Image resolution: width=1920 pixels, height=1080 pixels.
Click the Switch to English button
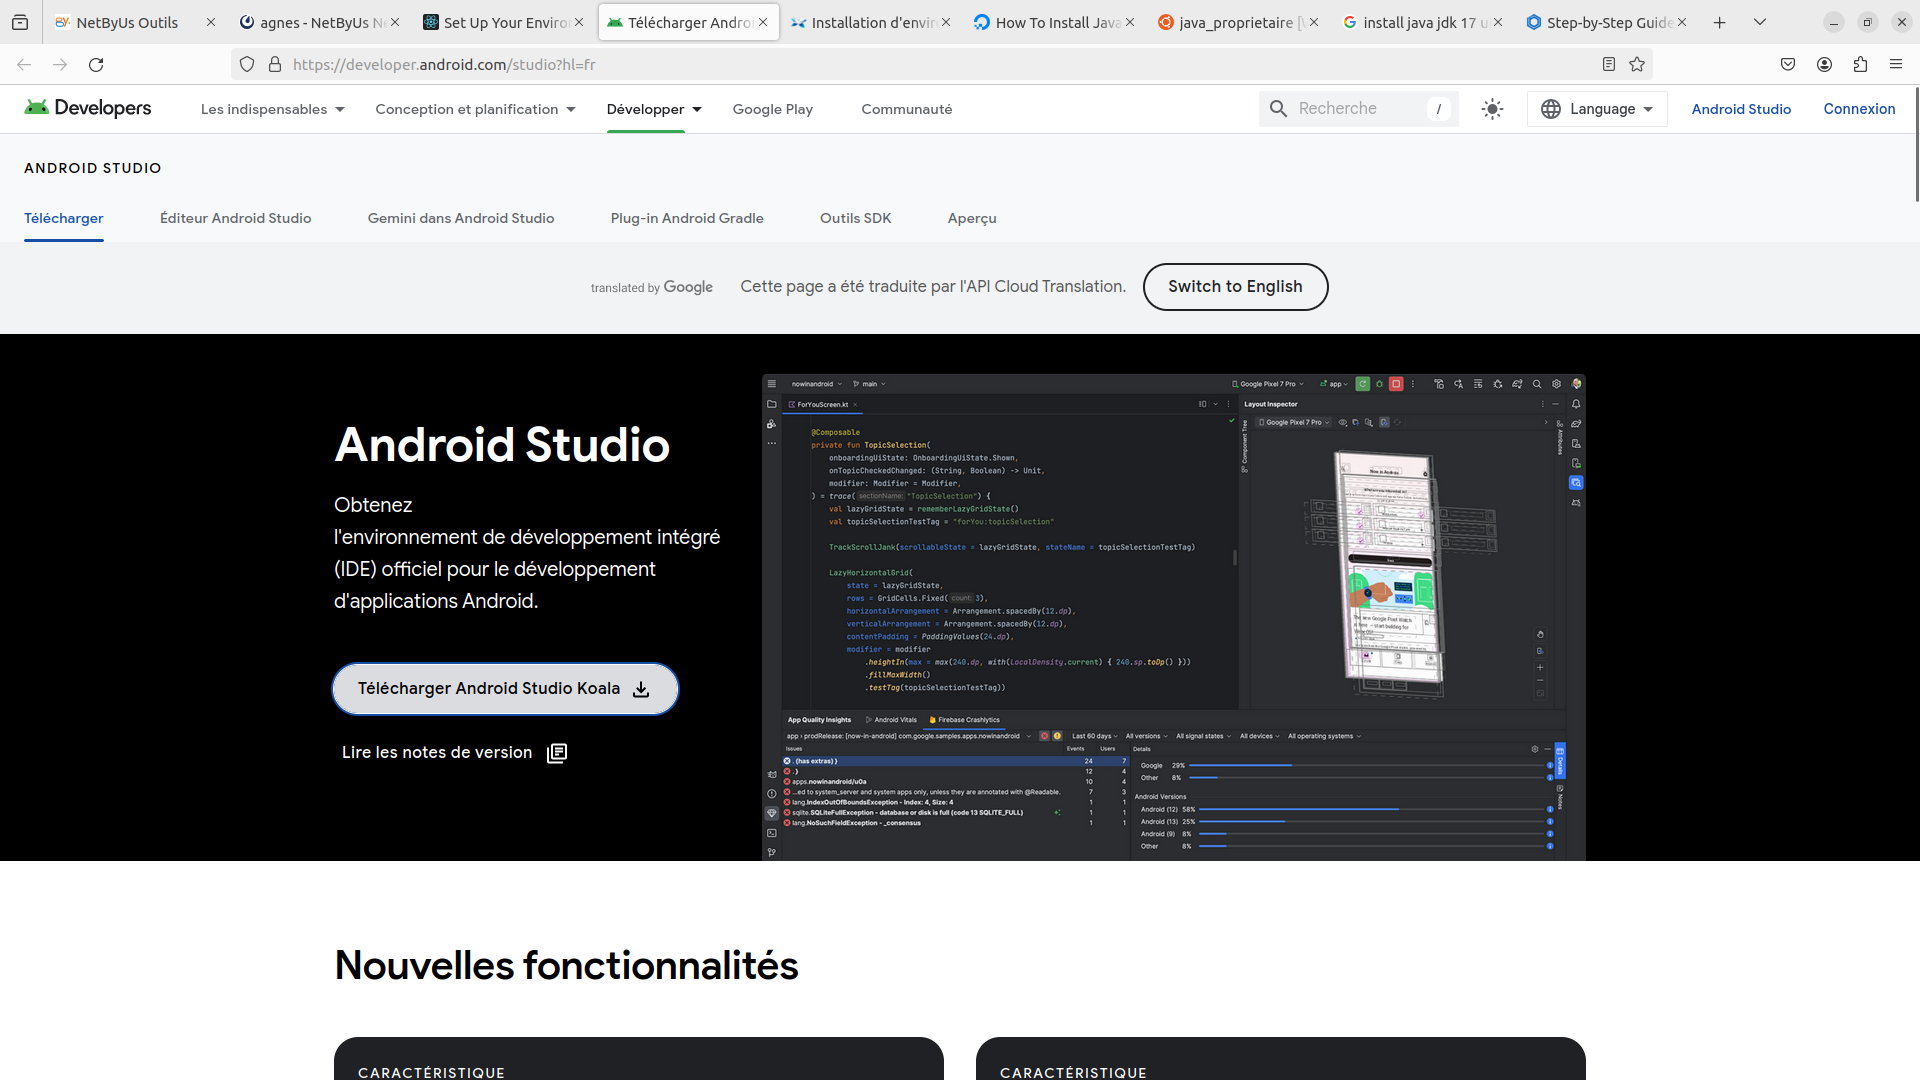[1235, 287]
